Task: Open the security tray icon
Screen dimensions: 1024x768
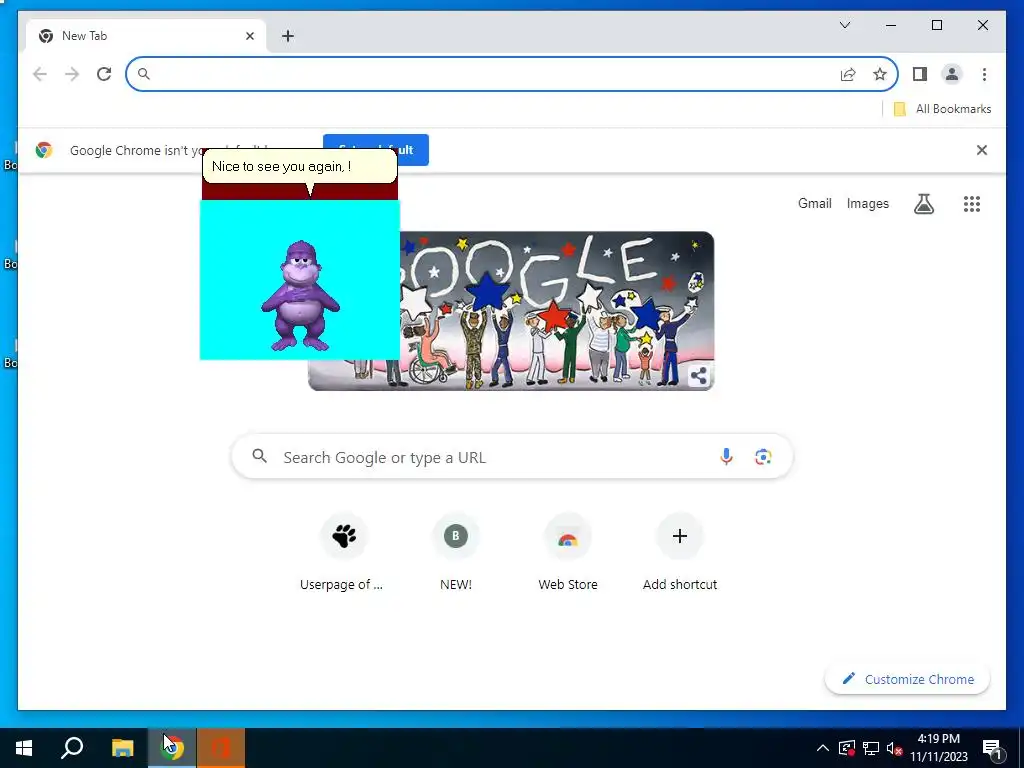Action: tap(847, 748)
